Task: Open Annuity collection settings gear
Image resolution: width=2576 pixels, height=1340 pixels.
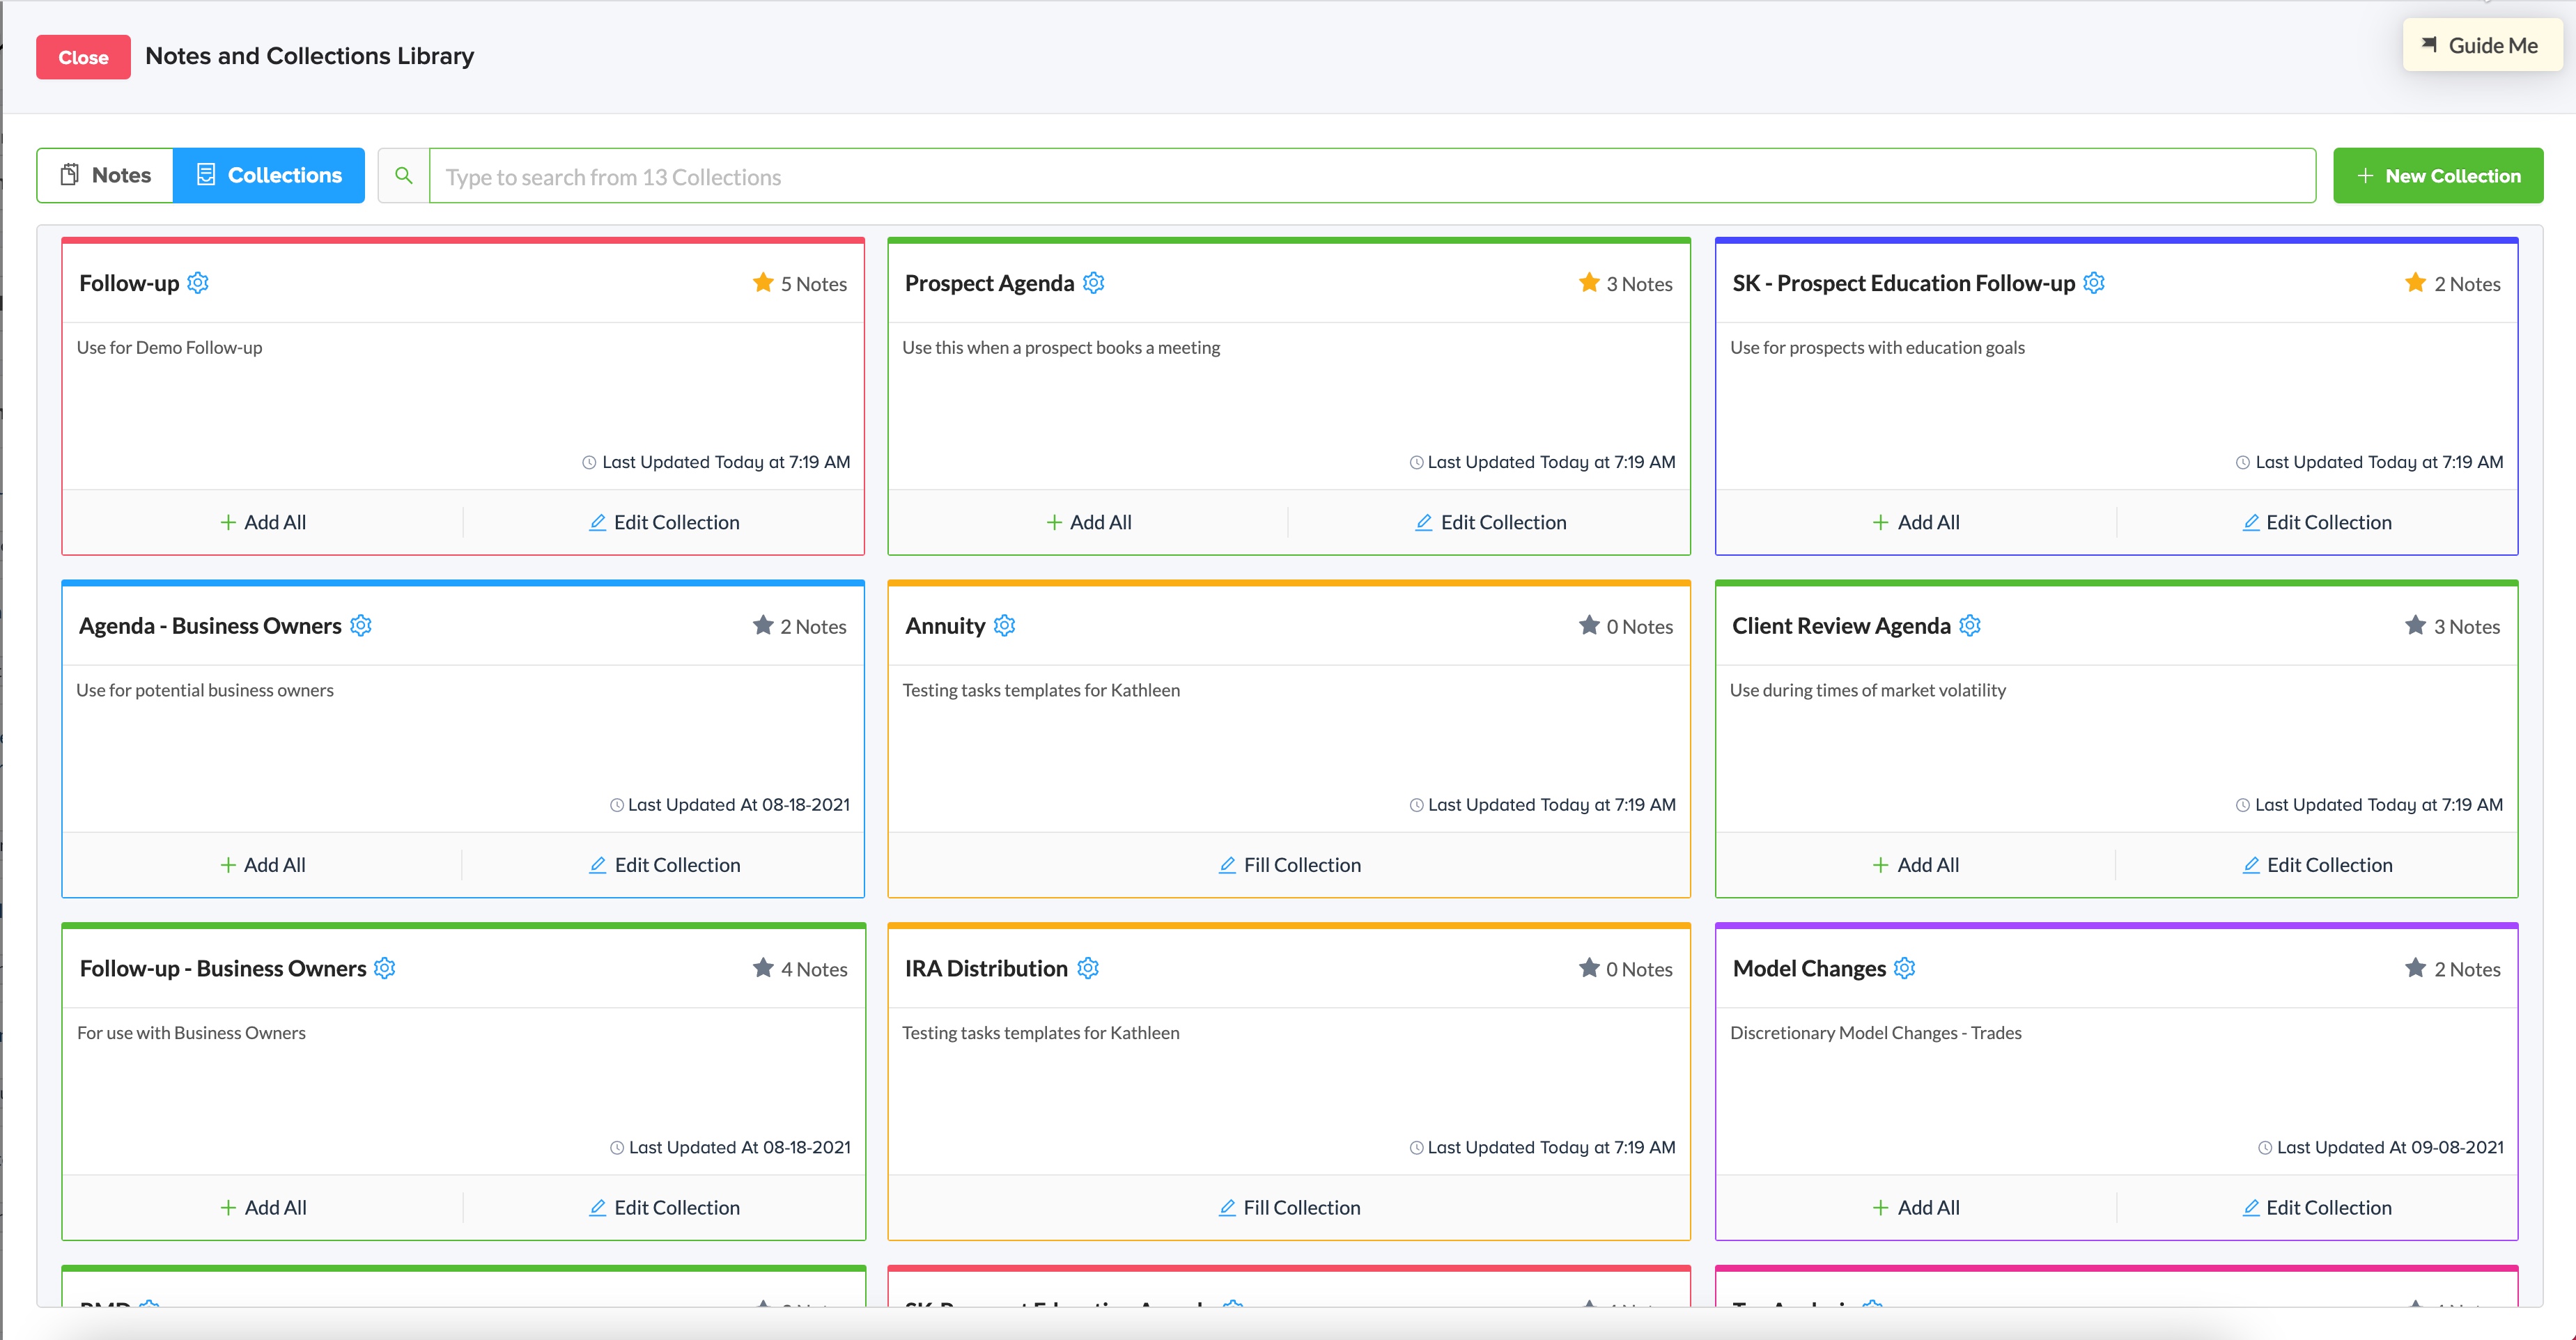Action: coord(1005,626)
